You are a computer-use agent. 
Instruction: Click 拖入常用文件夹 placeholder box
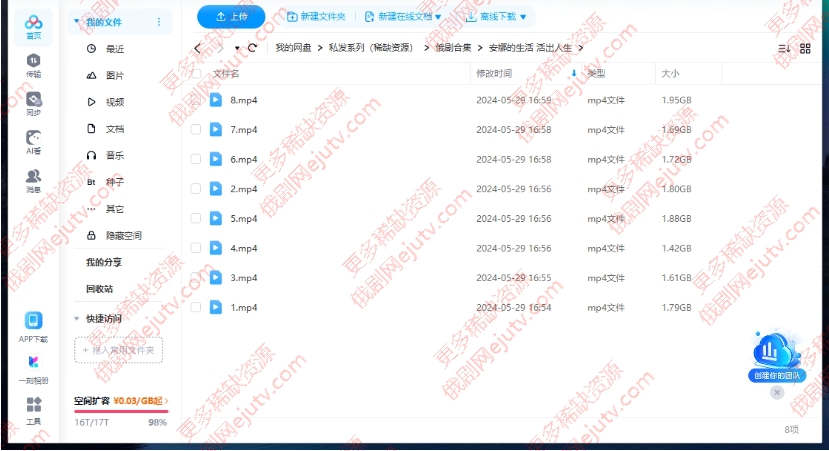point(118,350)
